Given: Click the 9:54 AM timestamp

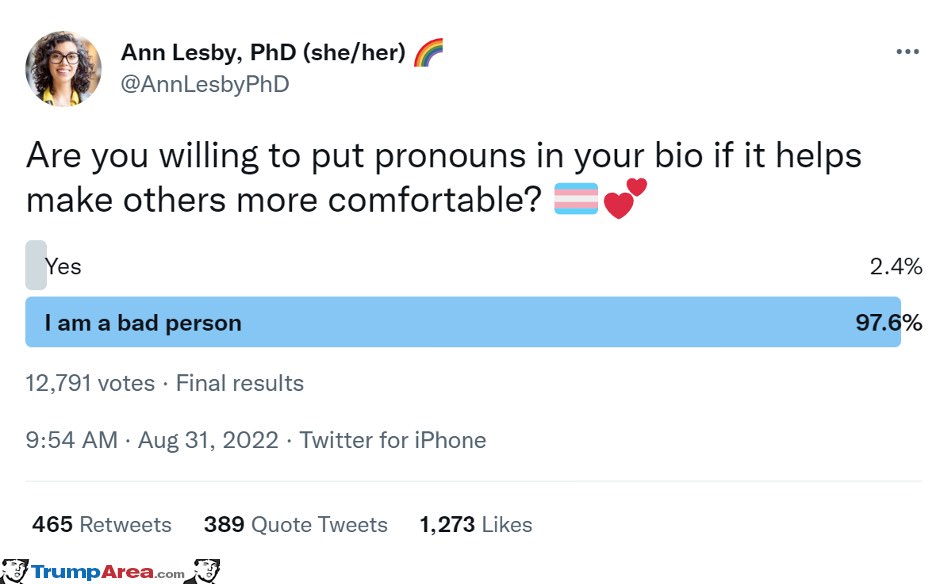Looking at the screenshot, I should click(x=71, y=440).
